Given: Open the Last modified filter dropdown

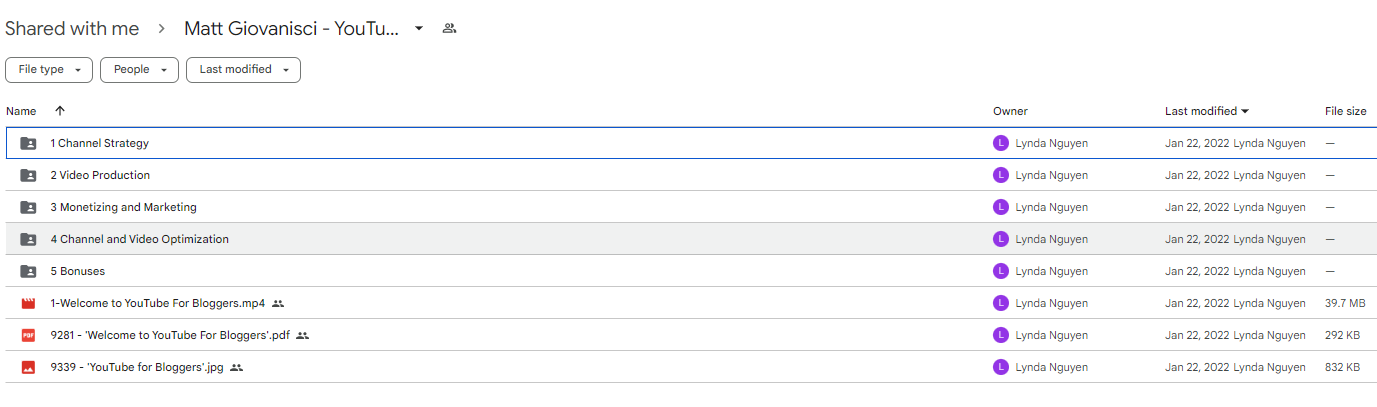Looking at the screenshot, I should (x=244, y=70).
